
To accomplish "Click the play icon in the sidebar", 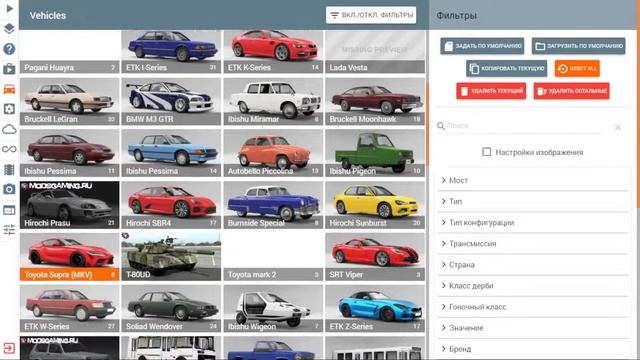I will pos(9,9).
